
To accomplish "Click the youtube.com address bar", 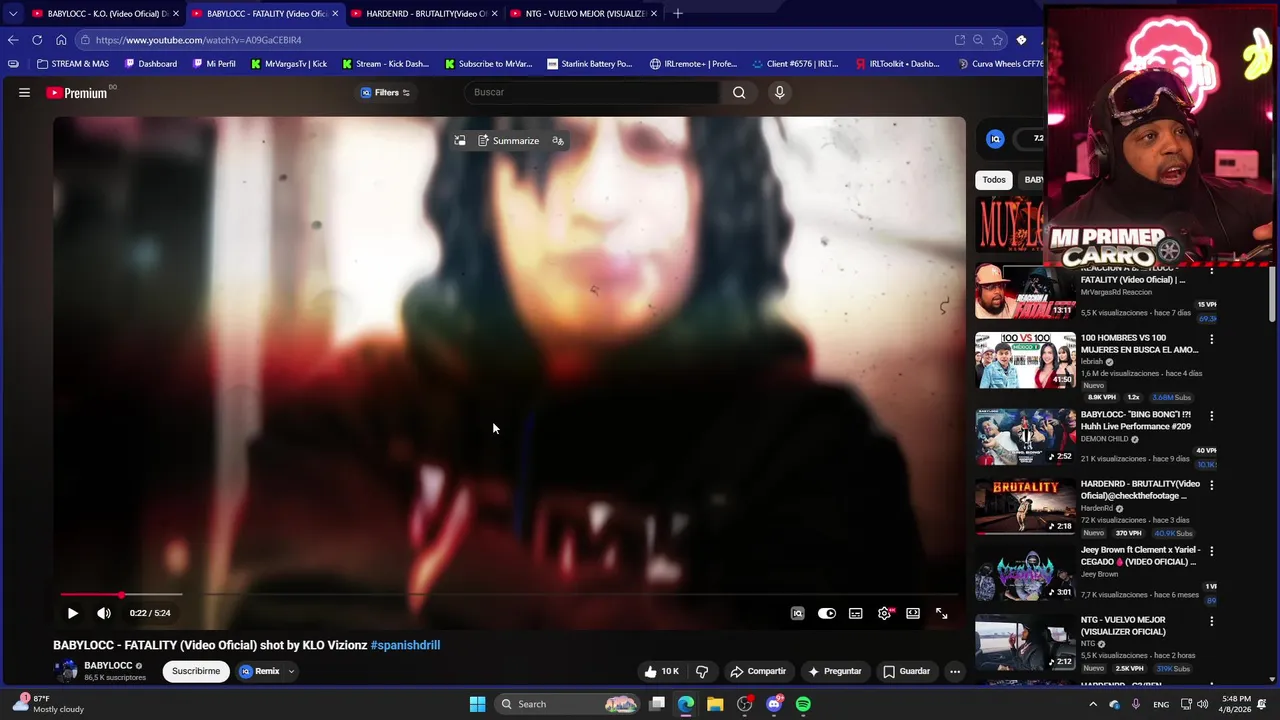I will pos(510,40).
